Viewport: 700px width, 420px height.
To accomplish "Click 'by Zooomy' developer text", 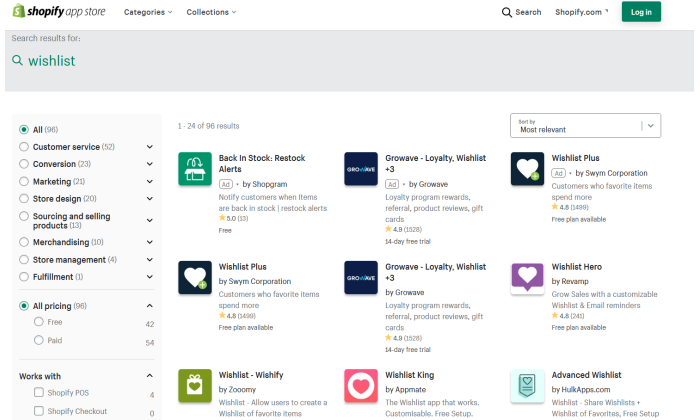I will coord(237,389).
